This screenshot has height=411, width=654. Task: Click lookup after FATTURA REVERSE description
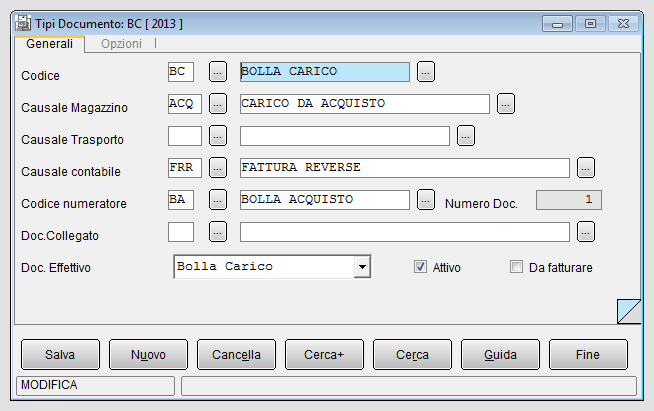pyautogui.click(x=586, y=168)
